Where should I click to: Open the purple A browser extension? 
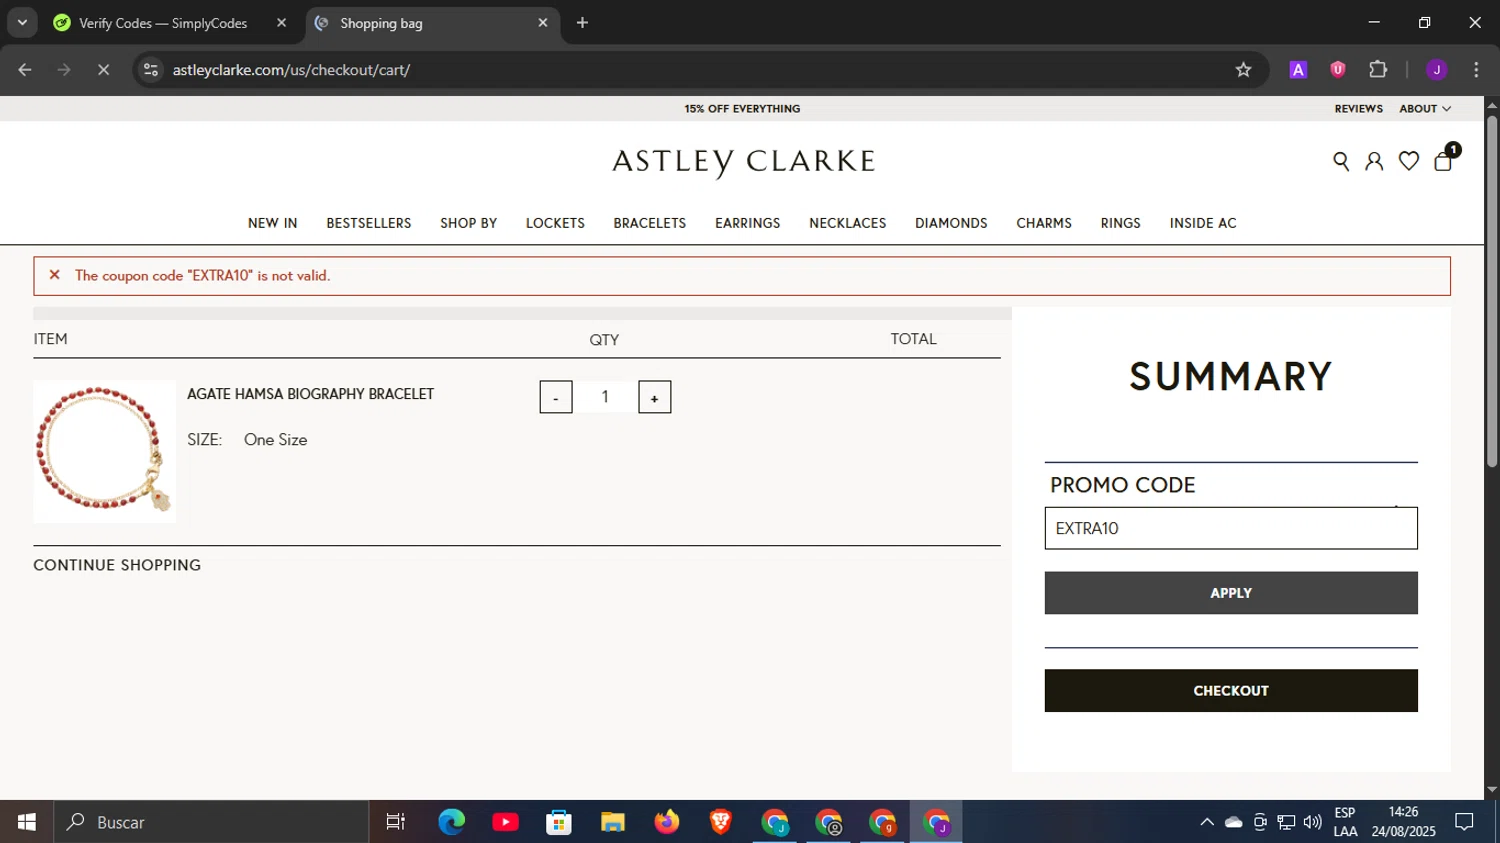pyautogui.click(x=1298, y=70)
